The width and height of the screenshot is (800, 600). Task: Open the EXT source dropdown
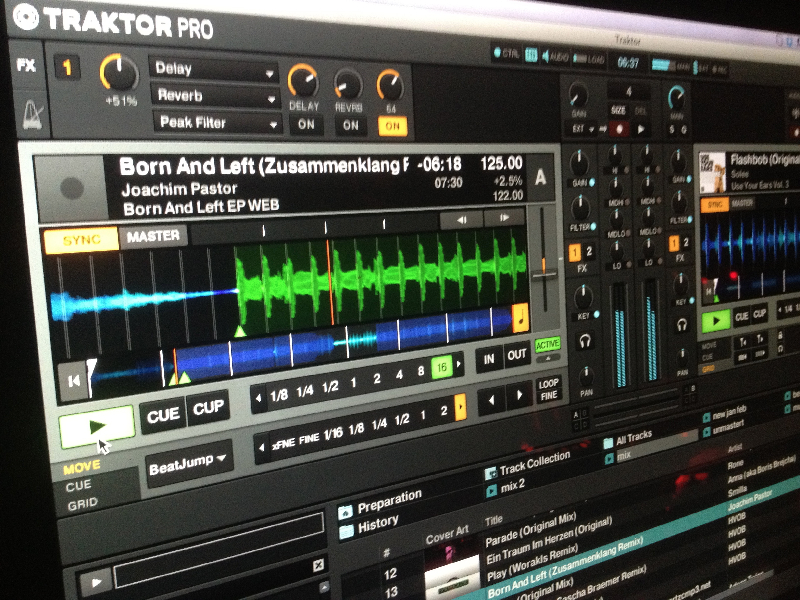pos(583,130)
